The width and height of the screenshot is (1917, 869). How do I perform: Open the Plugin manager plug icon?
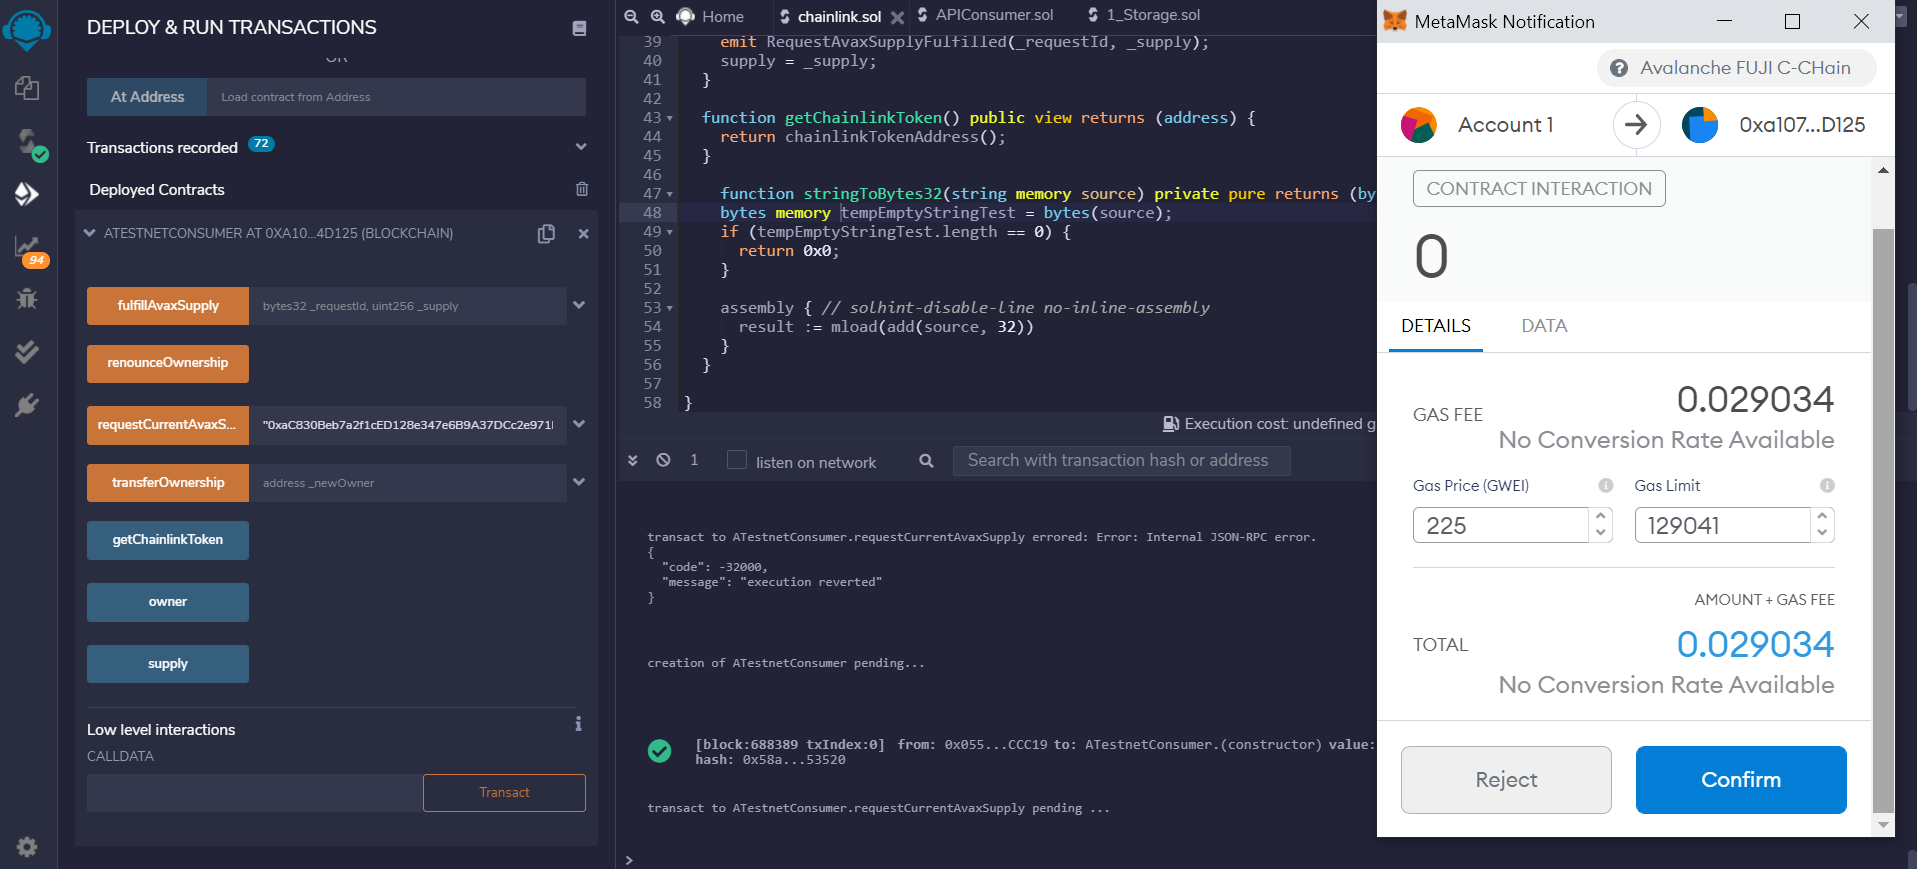pos(27,405)
